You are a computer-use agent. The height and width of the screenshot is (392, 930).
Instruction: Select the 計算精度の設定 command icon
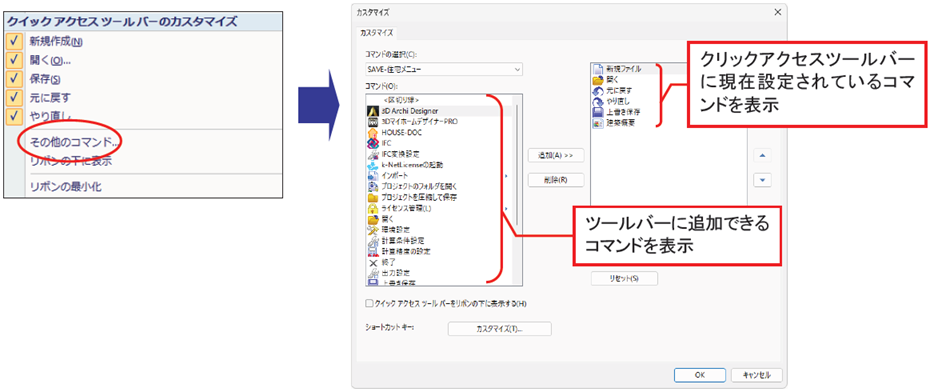click(x=373, y=251)
